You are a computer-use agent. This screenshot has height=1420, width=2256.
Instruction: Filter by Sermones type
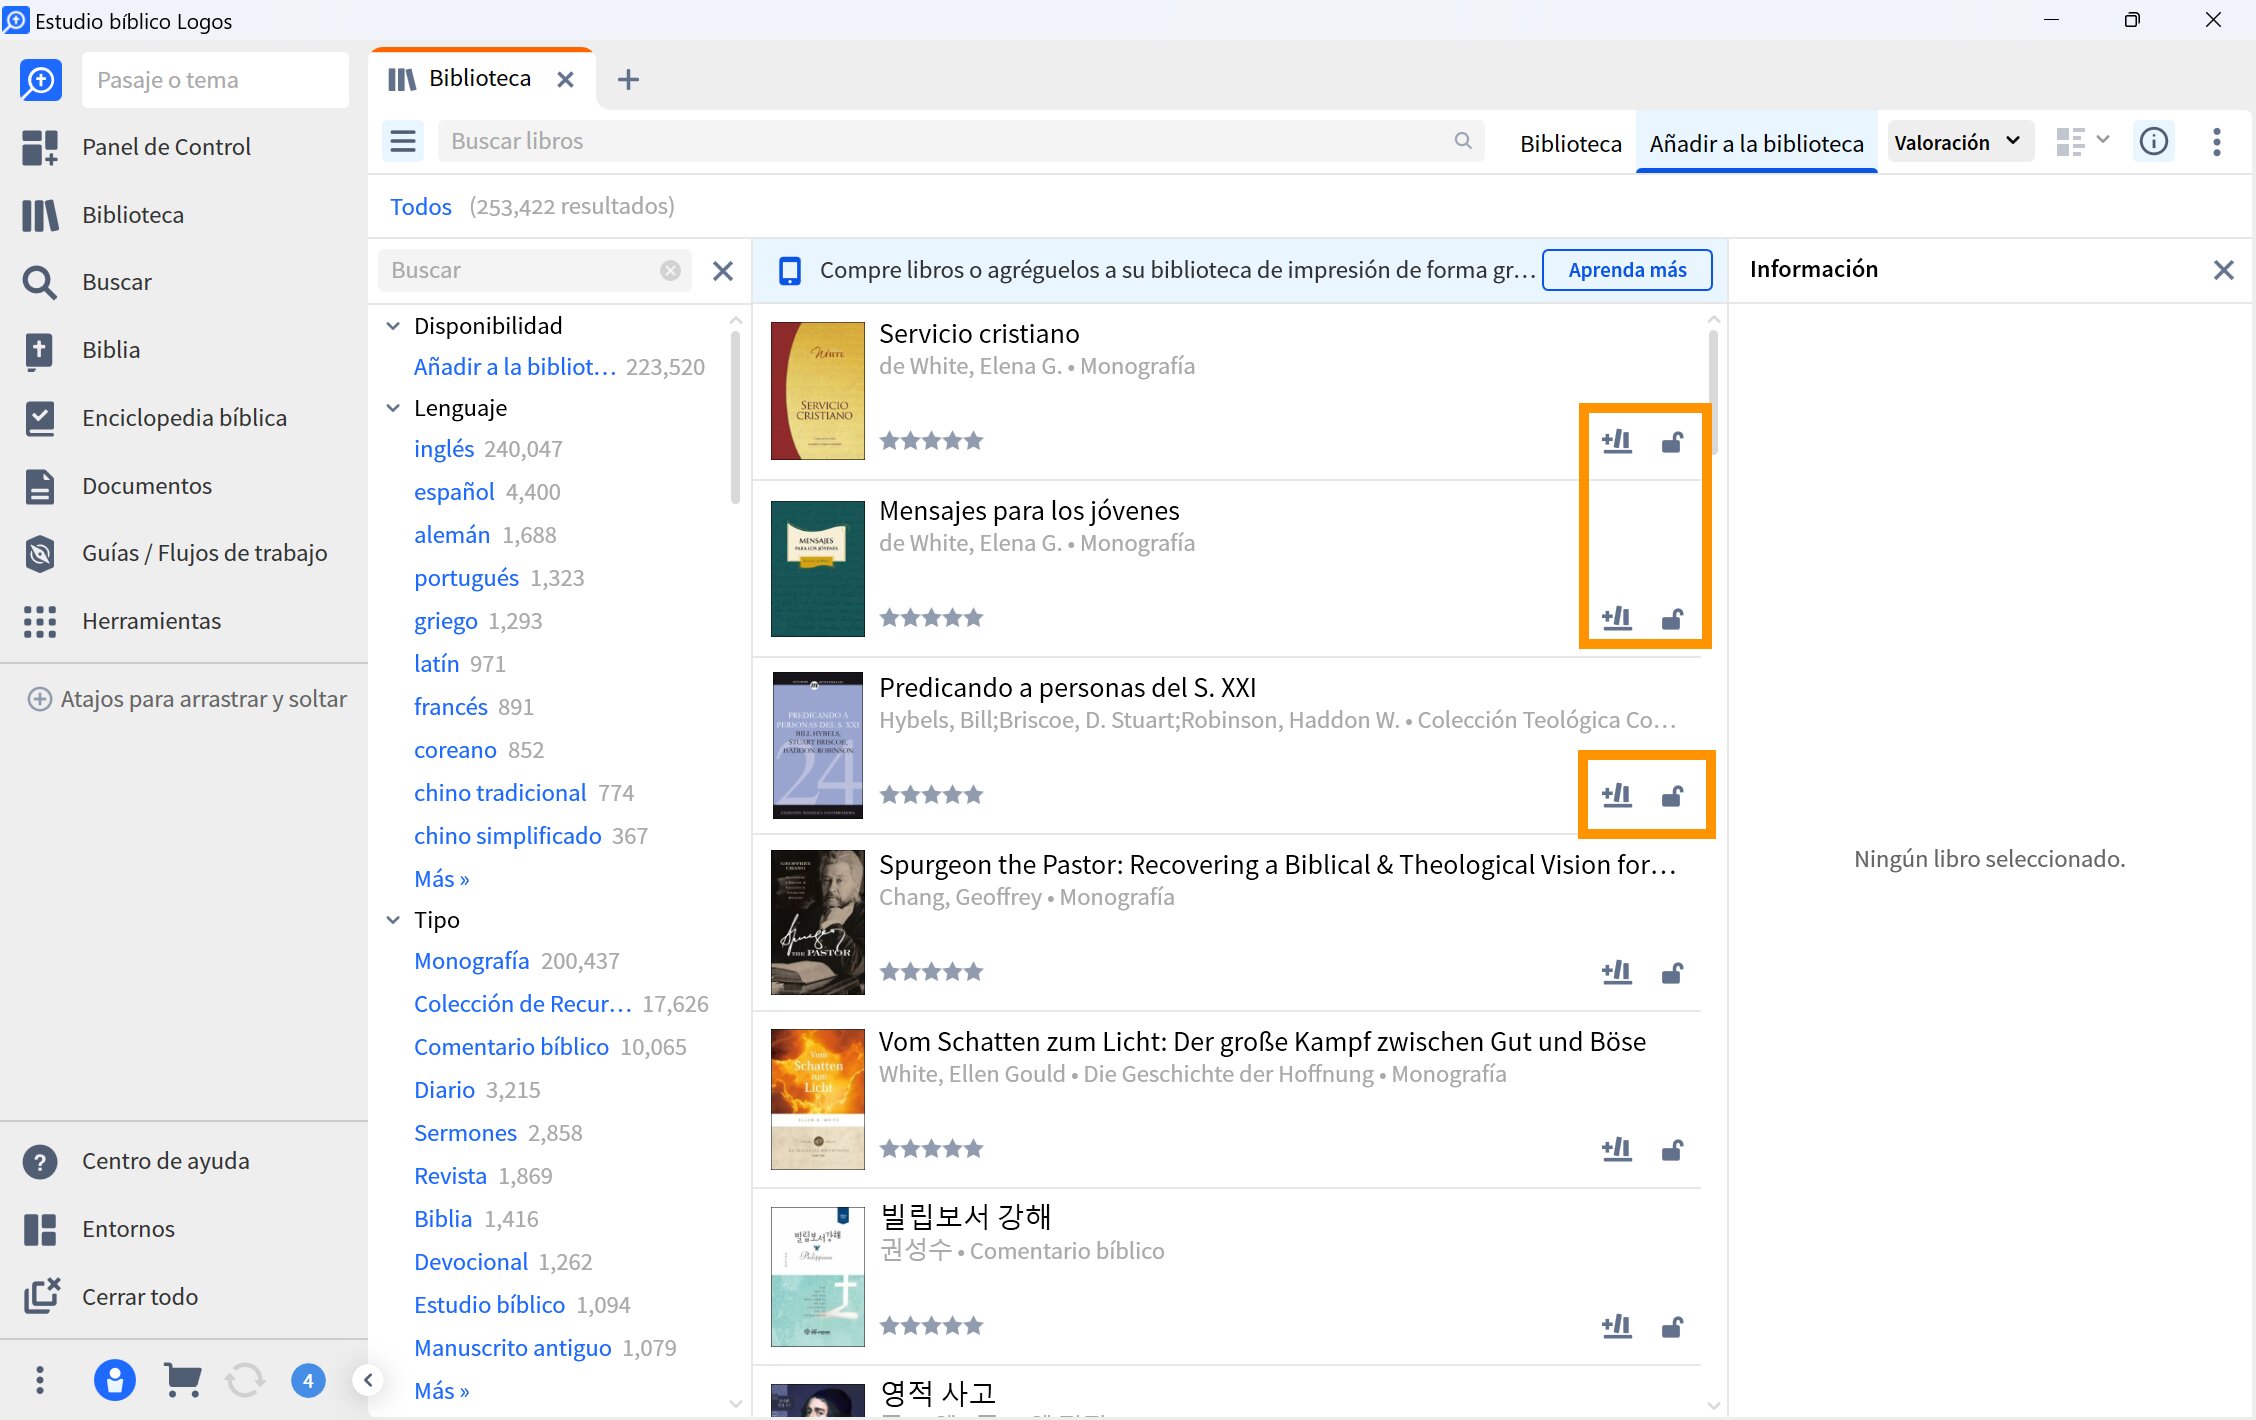pos(465,1133)
